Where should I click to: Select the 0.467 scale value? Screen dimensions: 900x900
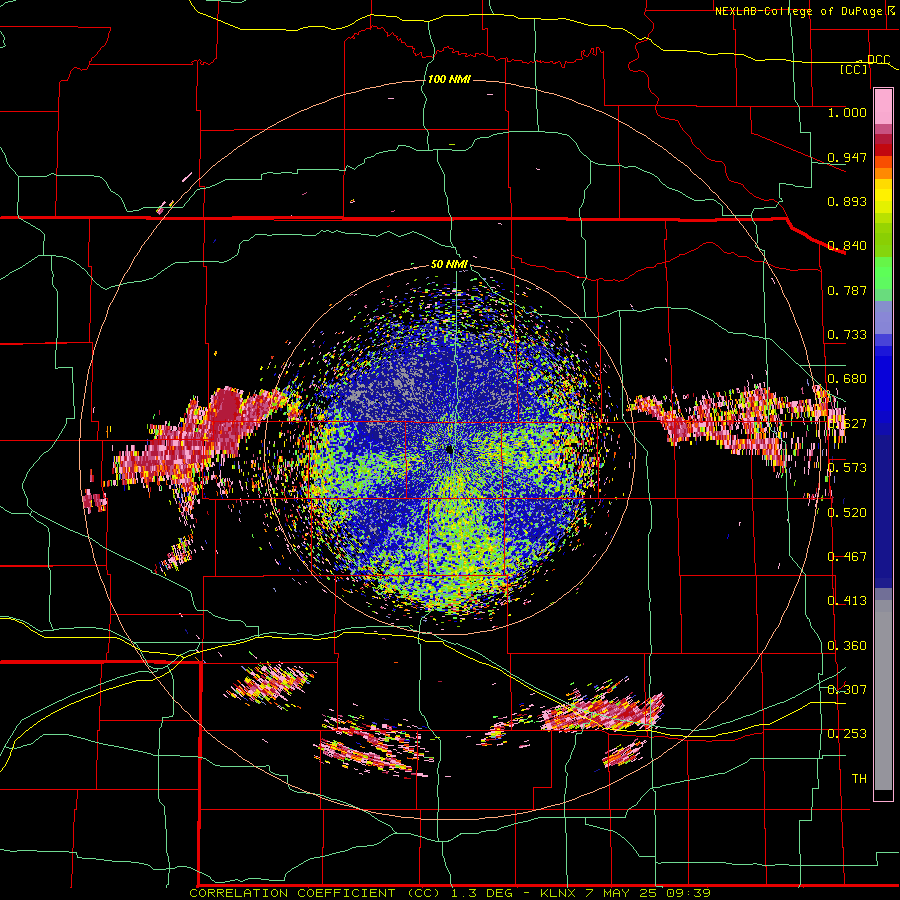pyautogui.click(x=847, y=556)
